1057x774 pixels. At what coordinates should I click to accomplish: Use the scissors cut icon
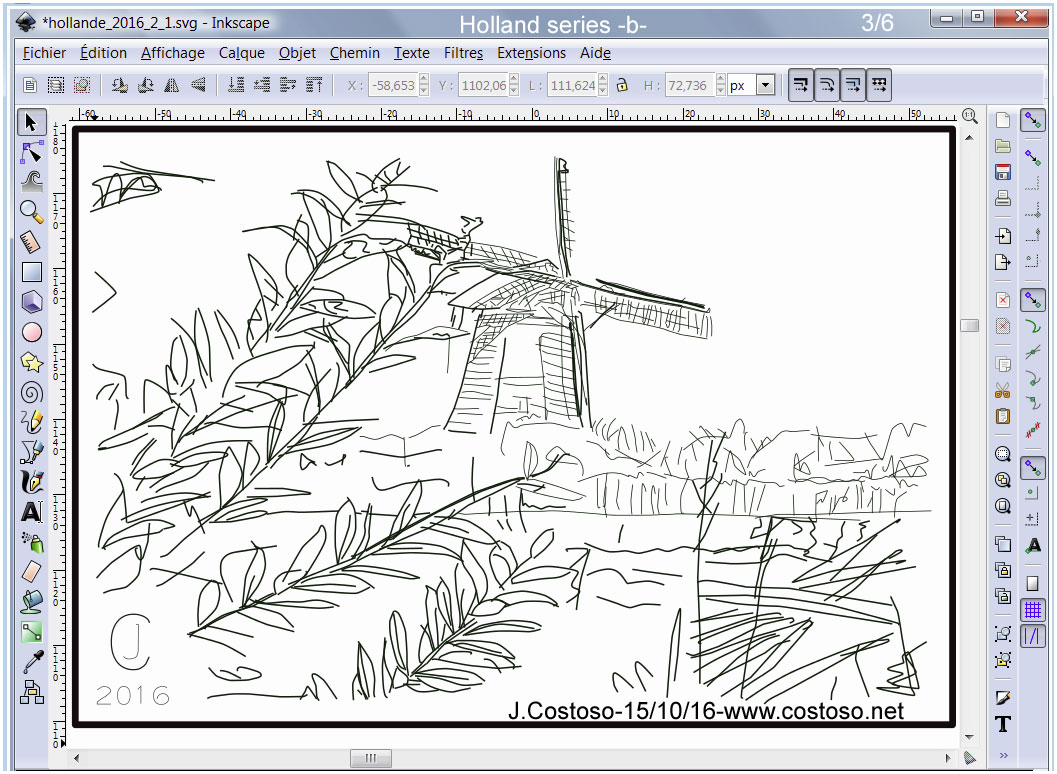1003,390
